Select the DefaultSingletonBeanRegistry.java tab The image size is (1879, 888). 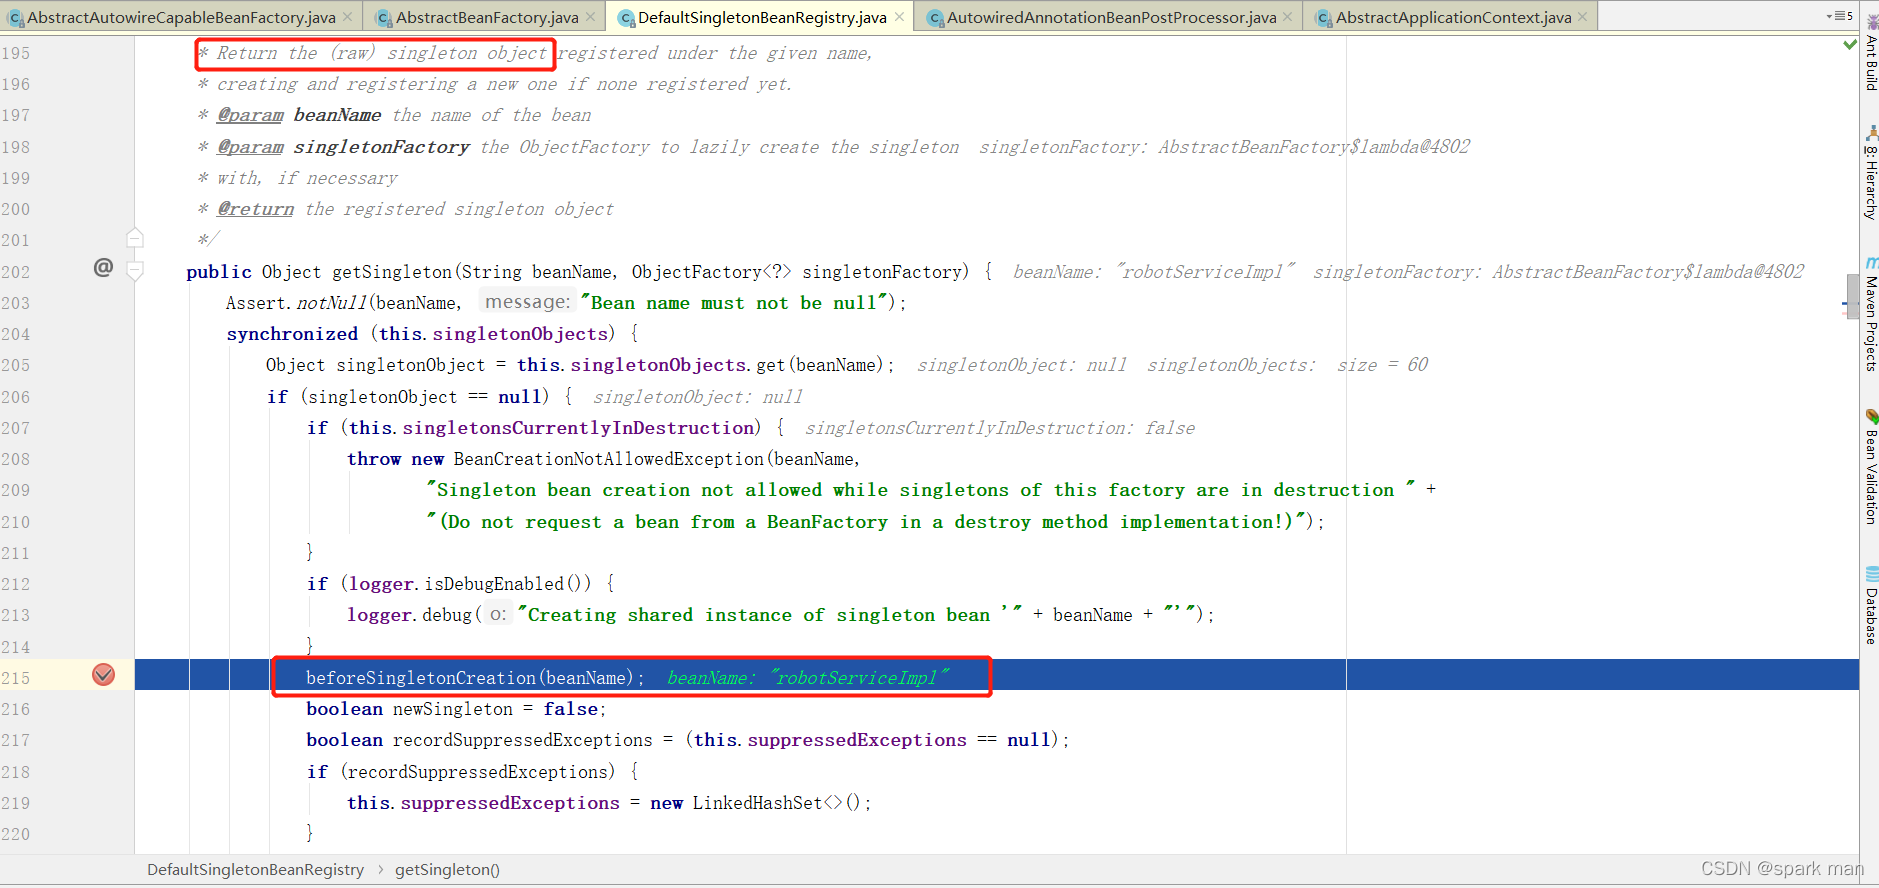click(762, 17)
